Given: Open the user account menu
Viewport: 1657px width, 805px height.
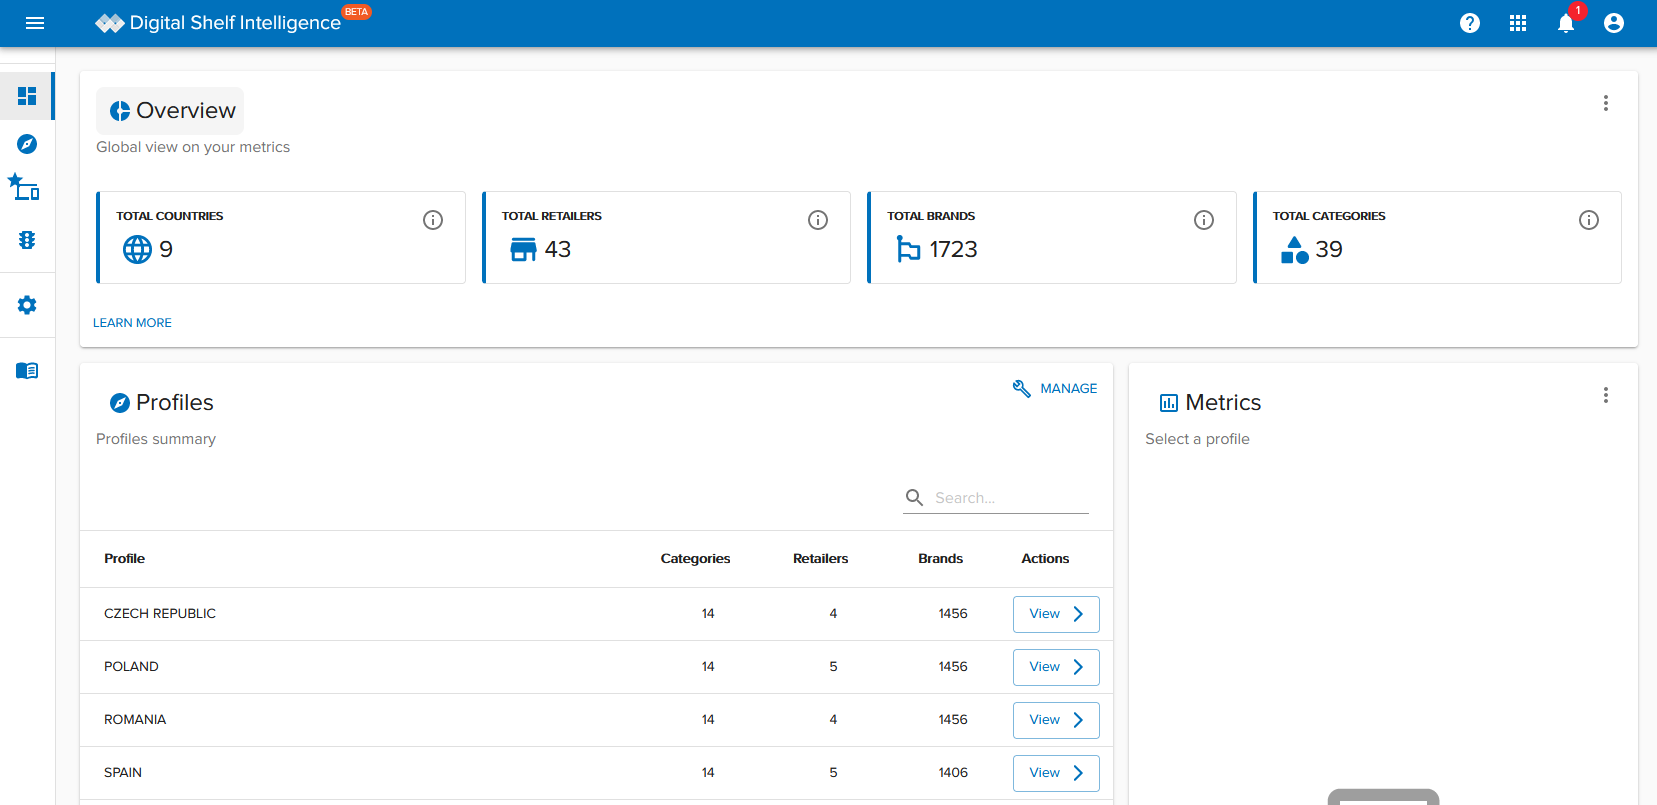Looking at the screenshot, I should [x=1613, y=23].
